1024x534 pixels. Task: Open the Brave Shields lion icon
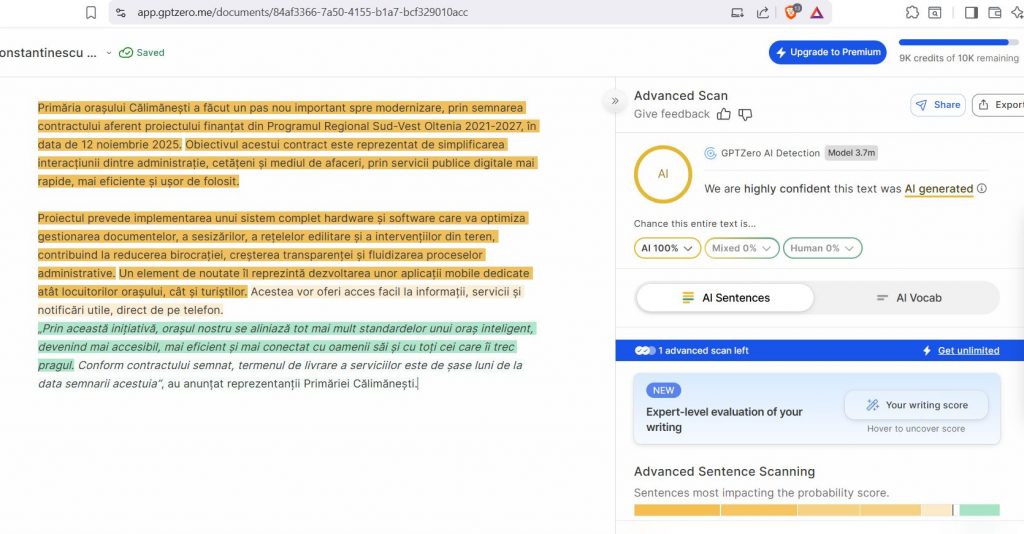coord(792,12)
